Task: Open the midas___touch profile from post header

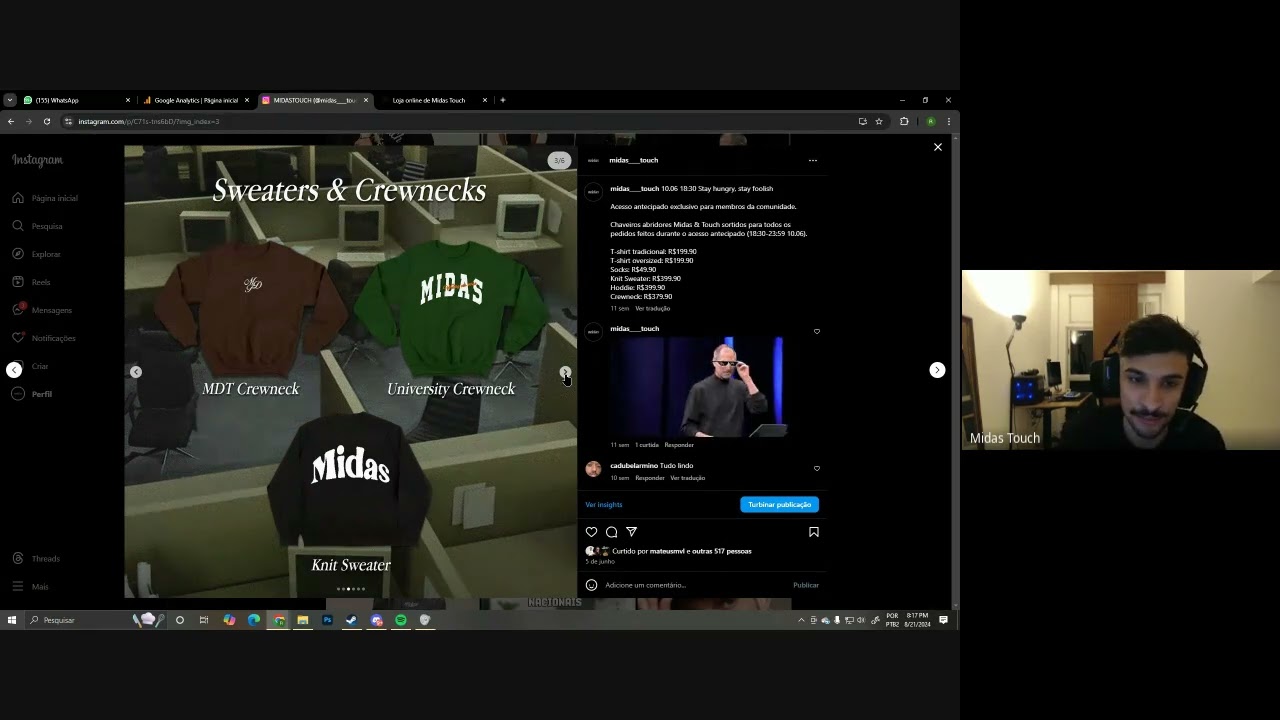Action: click(x=634, y=160)
